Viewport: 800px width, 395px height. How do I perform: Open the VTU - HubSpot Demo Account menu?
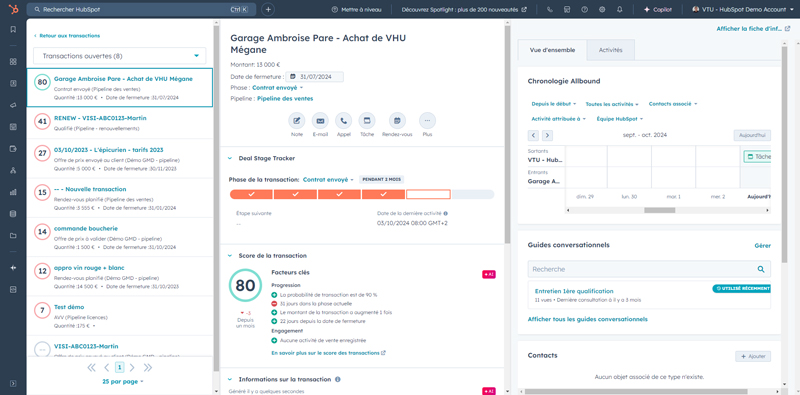pyautogui.click(x=743, y=9)
